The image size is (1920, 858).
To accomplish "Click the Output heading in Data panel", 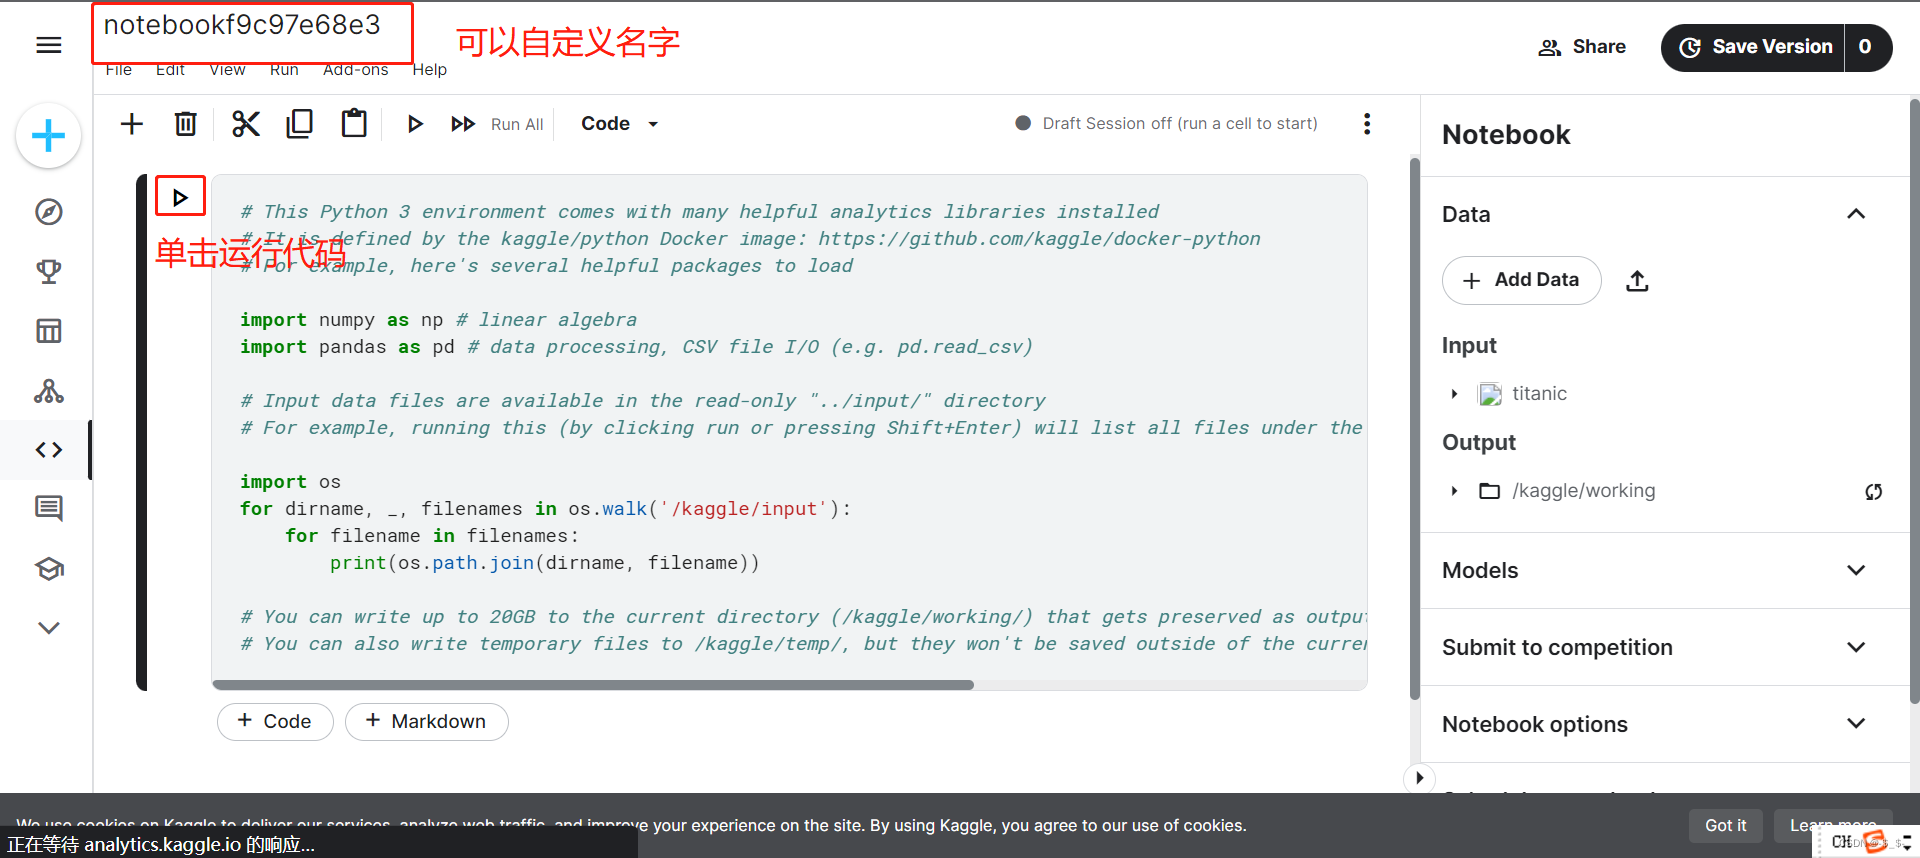I will point(1479,443).
